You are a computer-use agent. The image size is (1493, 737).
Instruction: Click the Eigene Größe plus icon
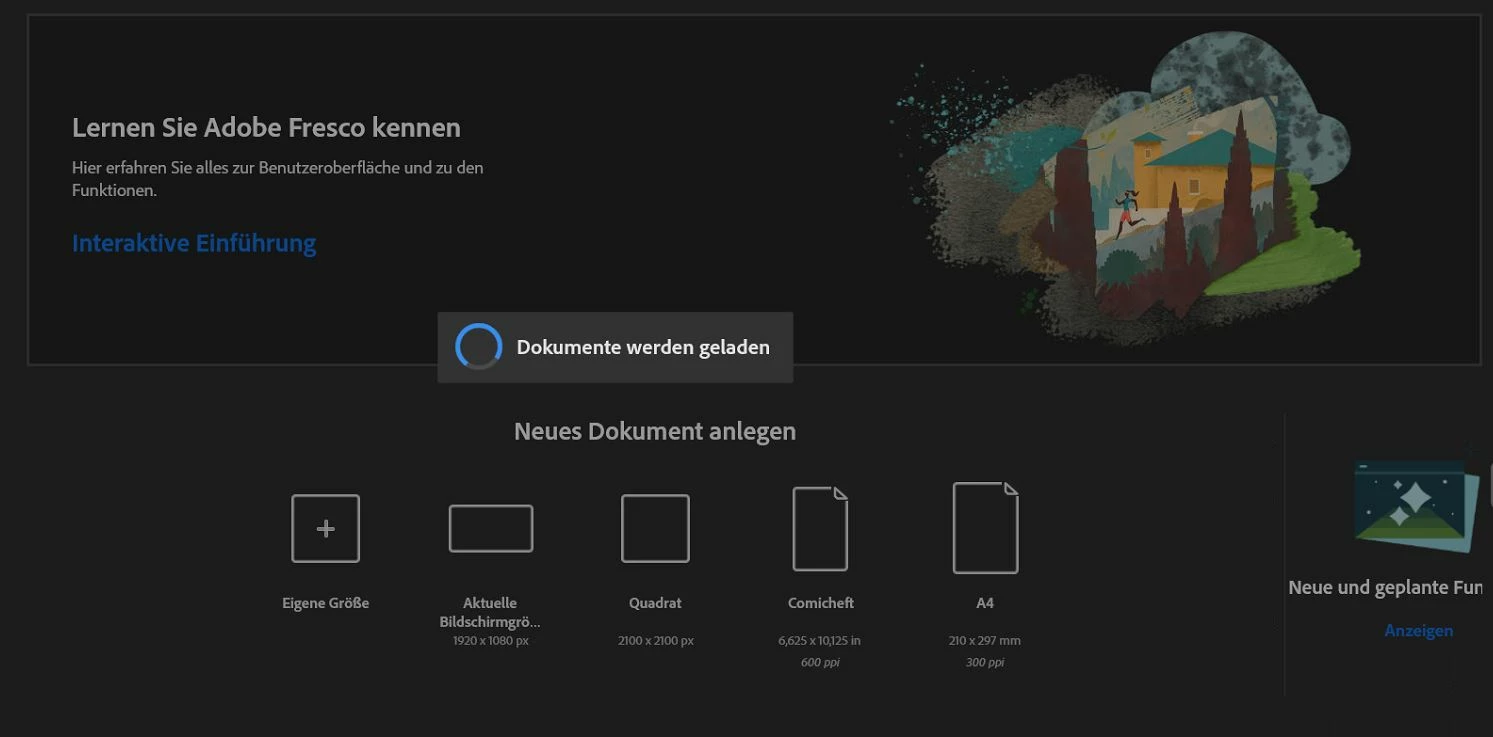pyautogui.click(x=325, y=528)
